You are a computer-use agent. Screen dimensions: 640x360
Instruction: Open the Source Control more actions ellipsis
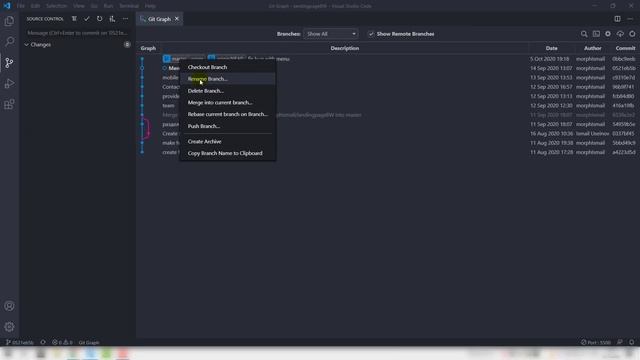(x=125, y=19)
